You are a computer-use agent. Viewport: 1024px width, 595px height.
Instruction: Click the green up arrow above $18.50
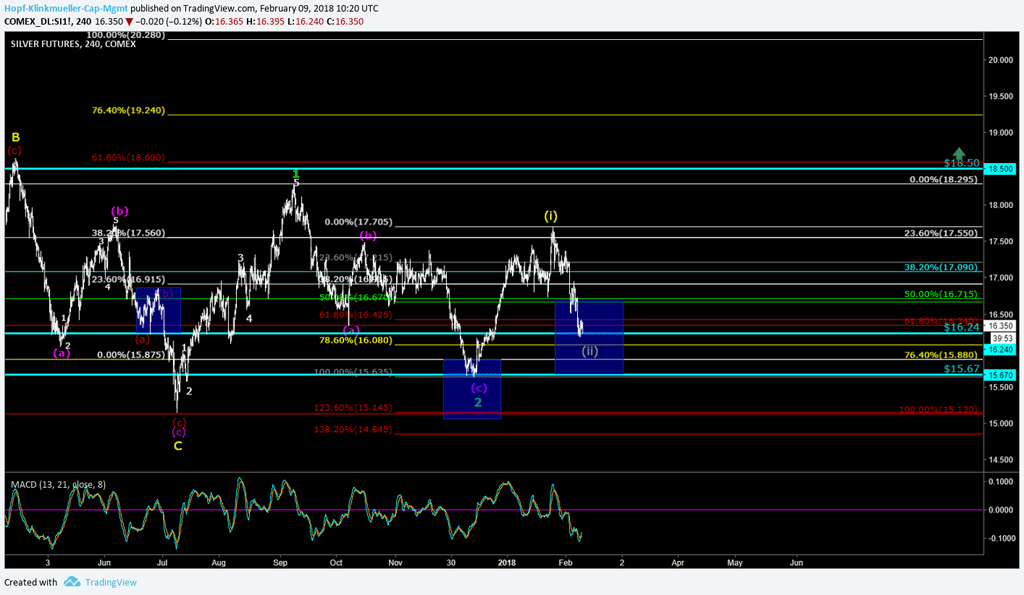coord(961,152)
